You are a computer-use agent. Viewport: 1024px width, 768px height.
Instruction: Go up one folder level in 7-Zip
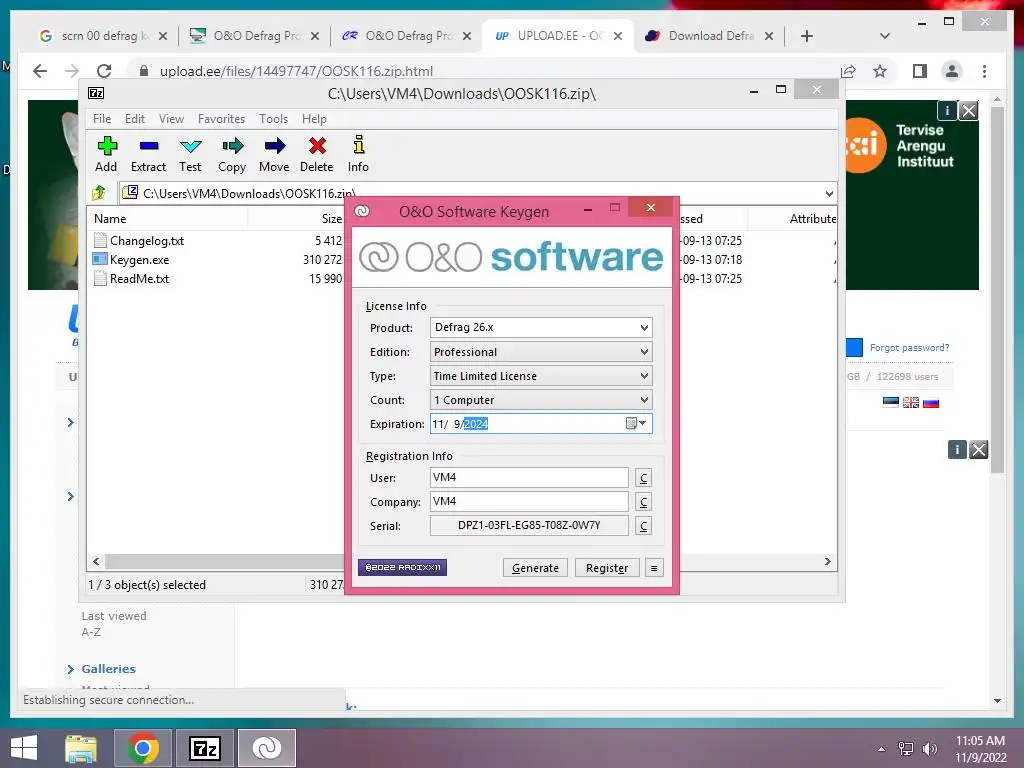tap(99, 193)
